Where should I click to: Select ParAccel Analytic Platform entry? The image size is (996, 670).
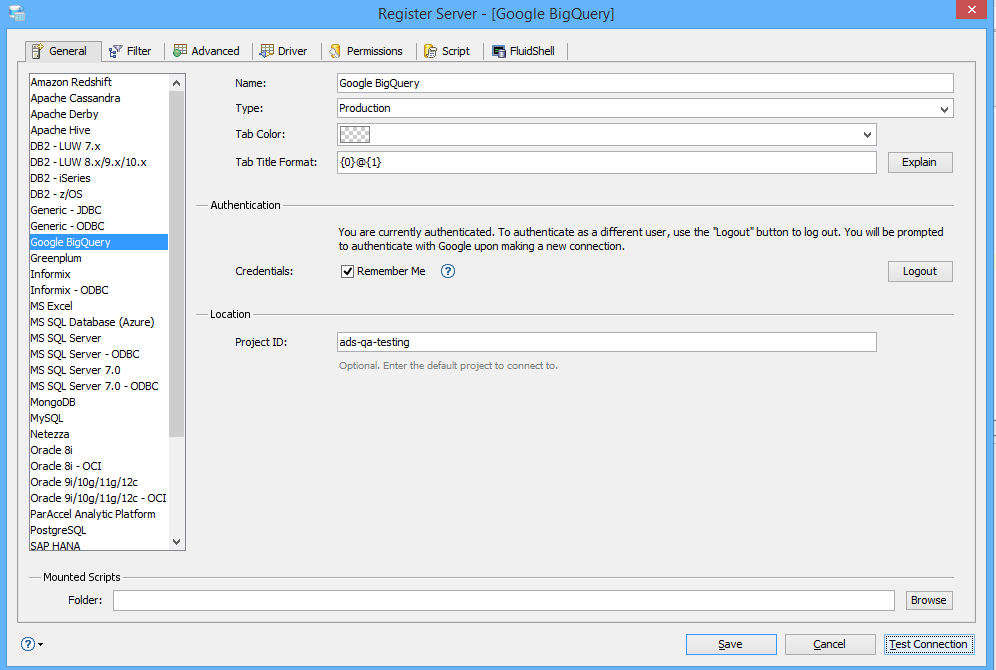pyautogui.click(x=99, y=514)
